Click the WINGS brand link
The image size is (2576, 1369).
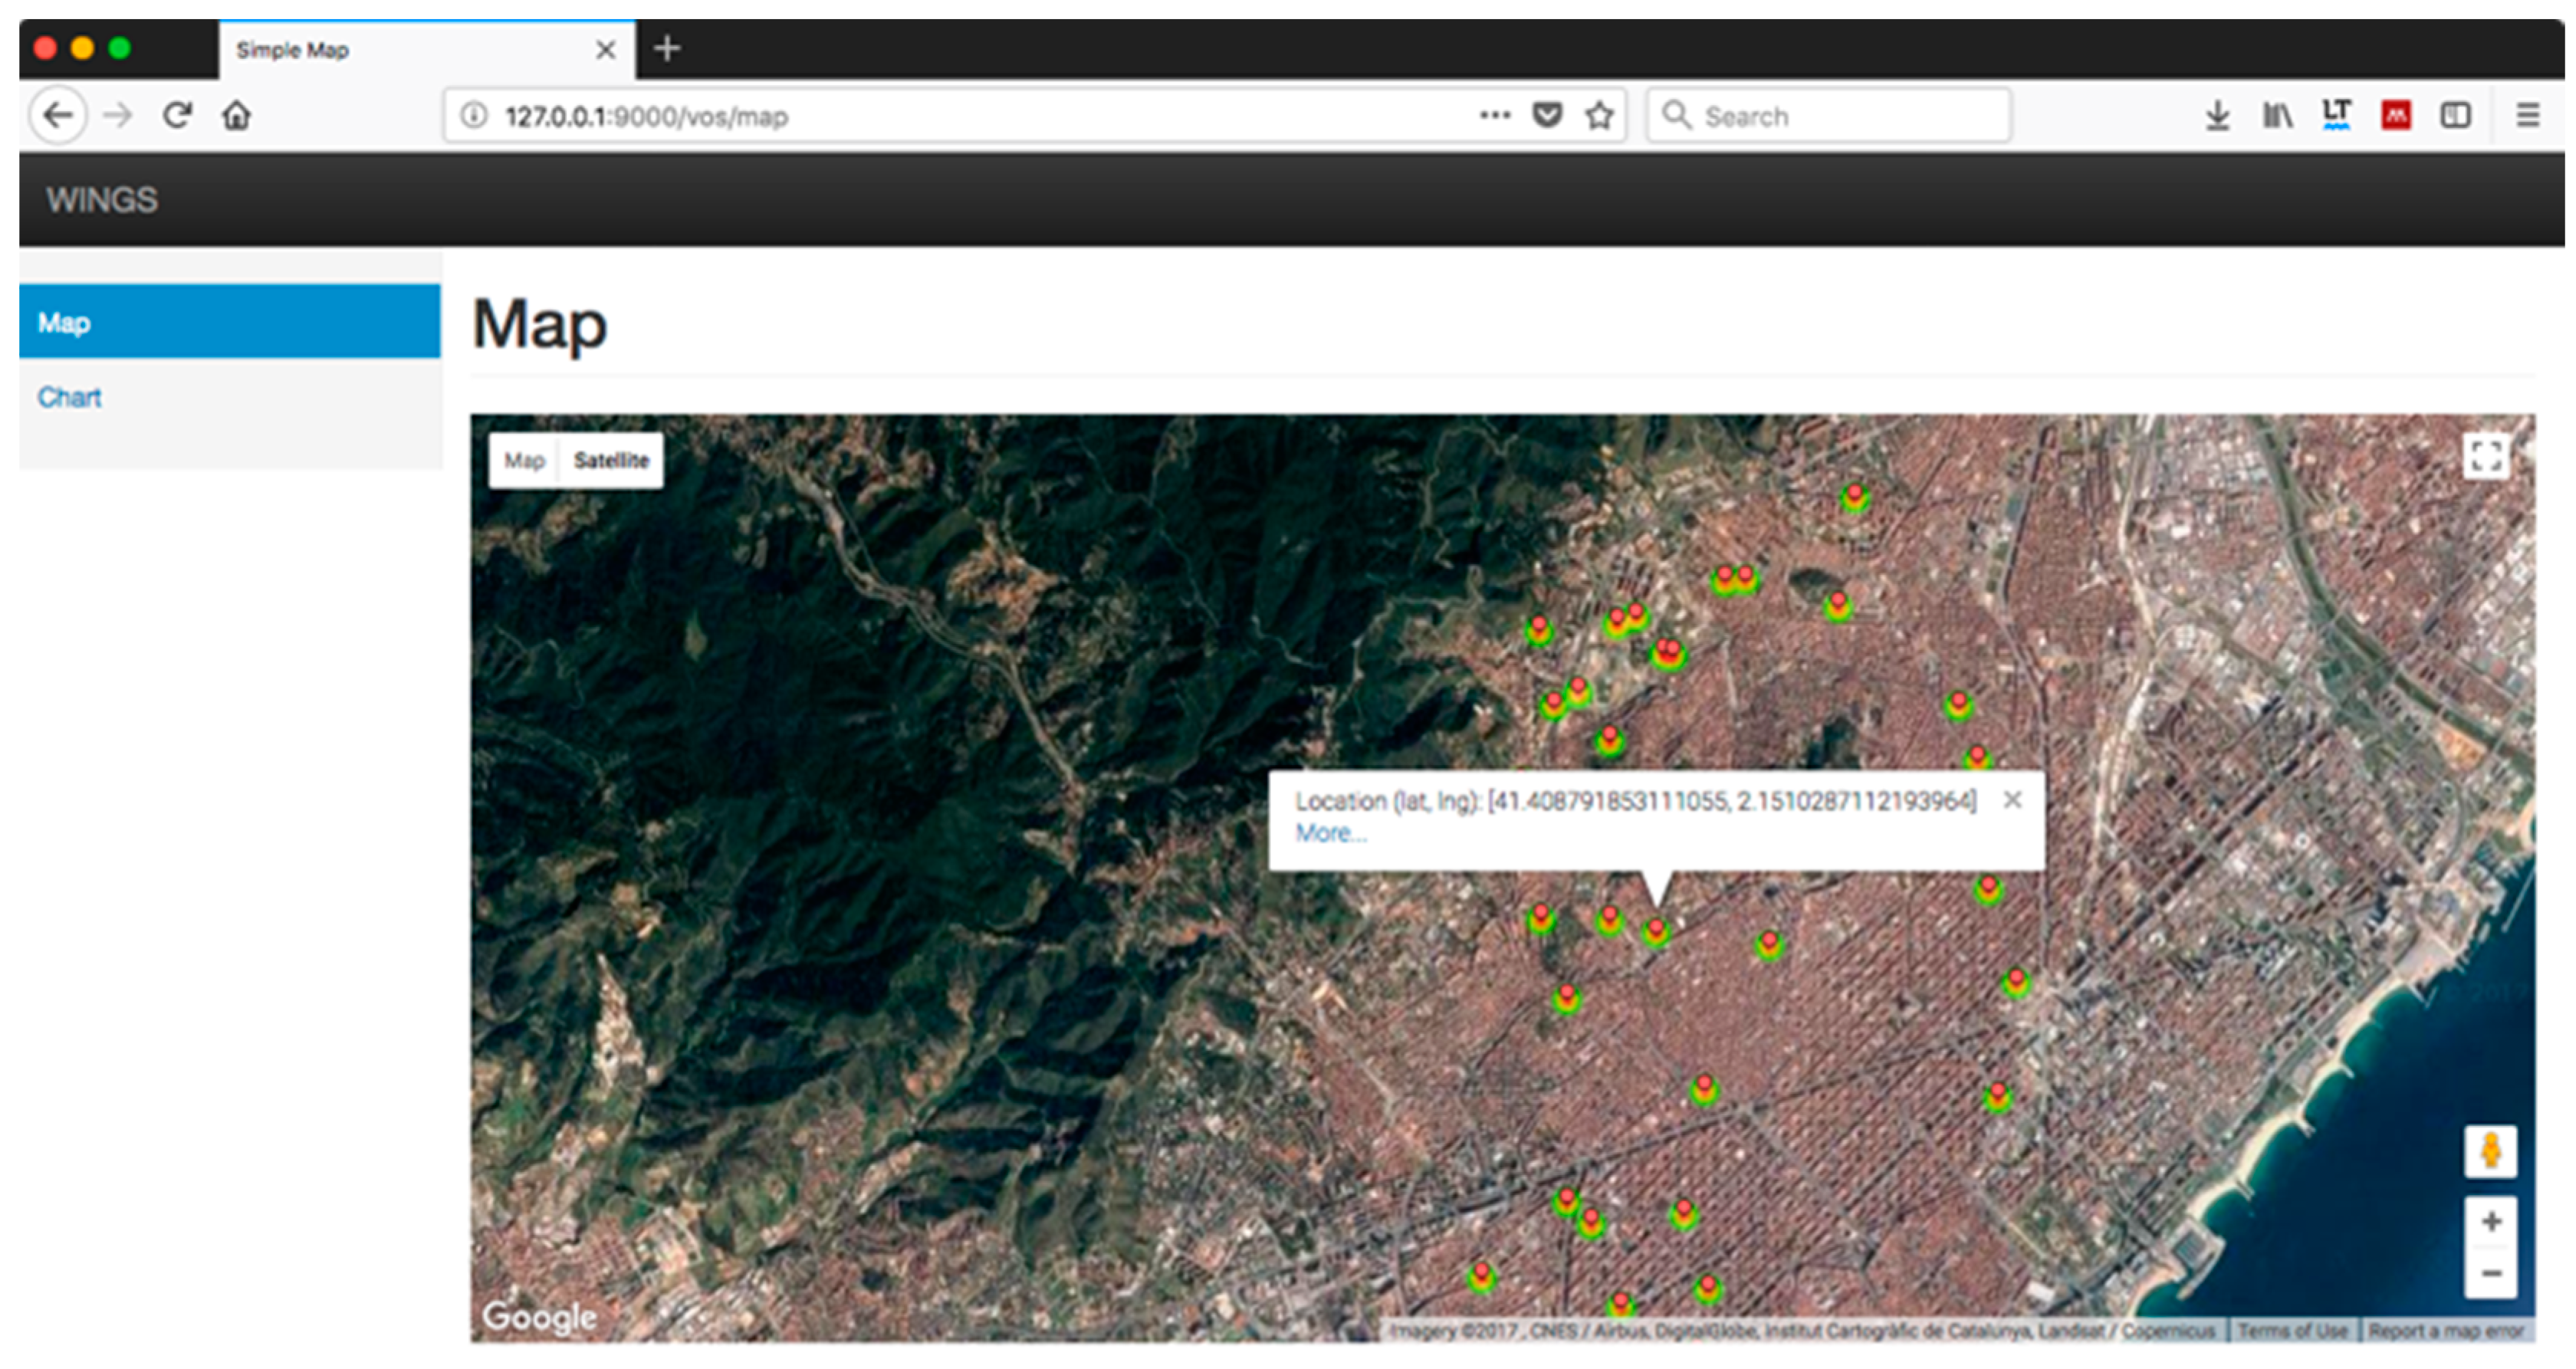[x=102, y=200]
